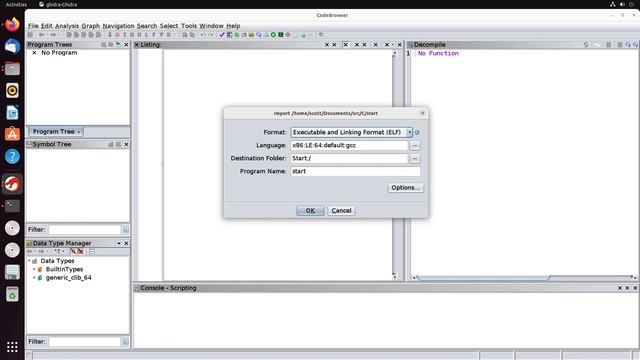This screenshot has height=360, width=640.
Task: Click the navigate-by-label L toolbar icon
Action: coord(147,35)
